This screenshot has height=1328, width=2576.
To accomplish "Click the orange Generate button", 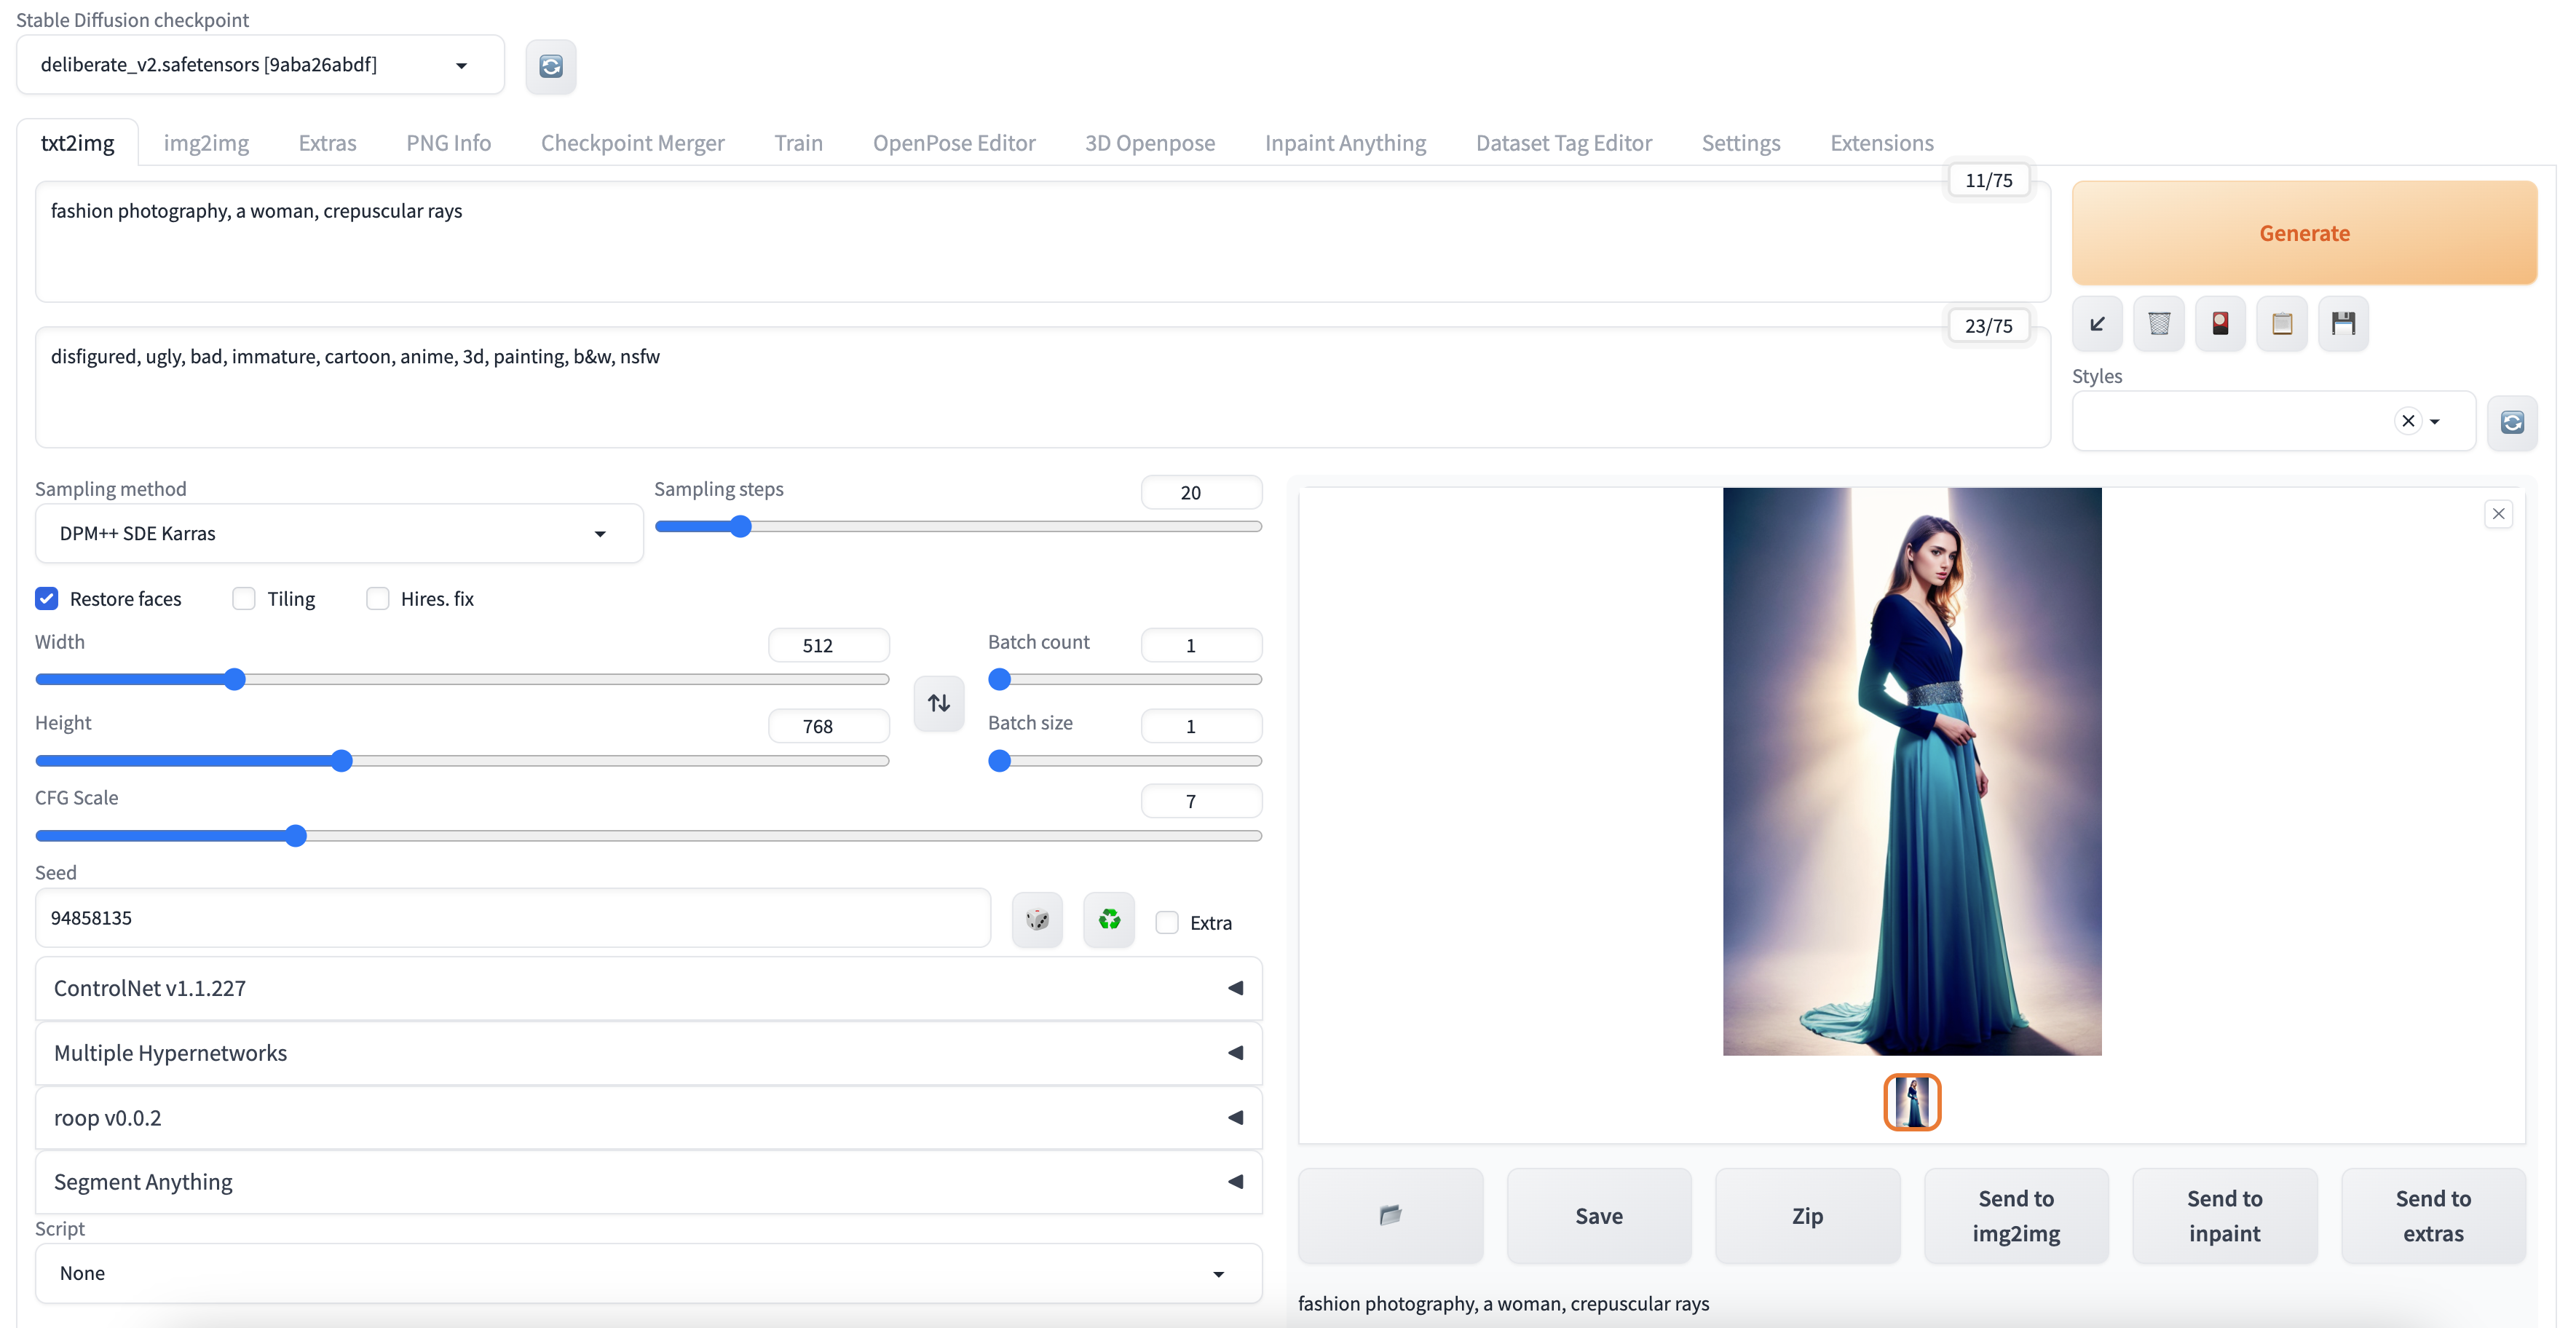I will [x=2303, y=233].
